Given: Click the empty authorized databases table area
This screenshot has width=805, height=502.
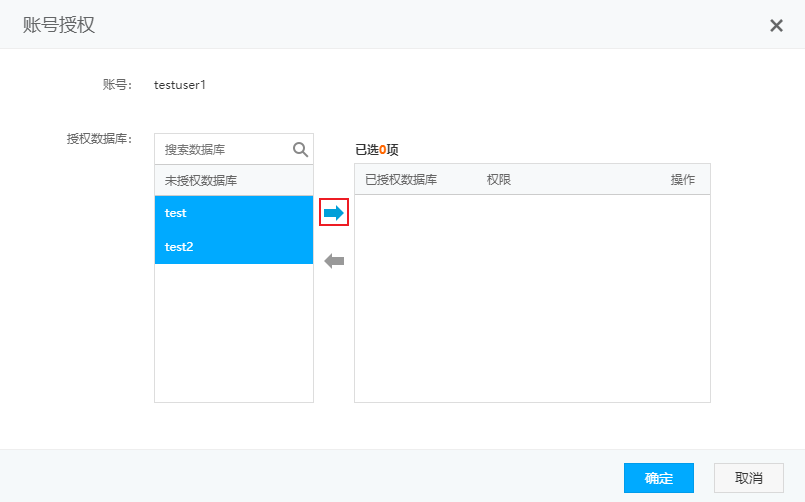Looking at the screenshot, I should (532, 298).
